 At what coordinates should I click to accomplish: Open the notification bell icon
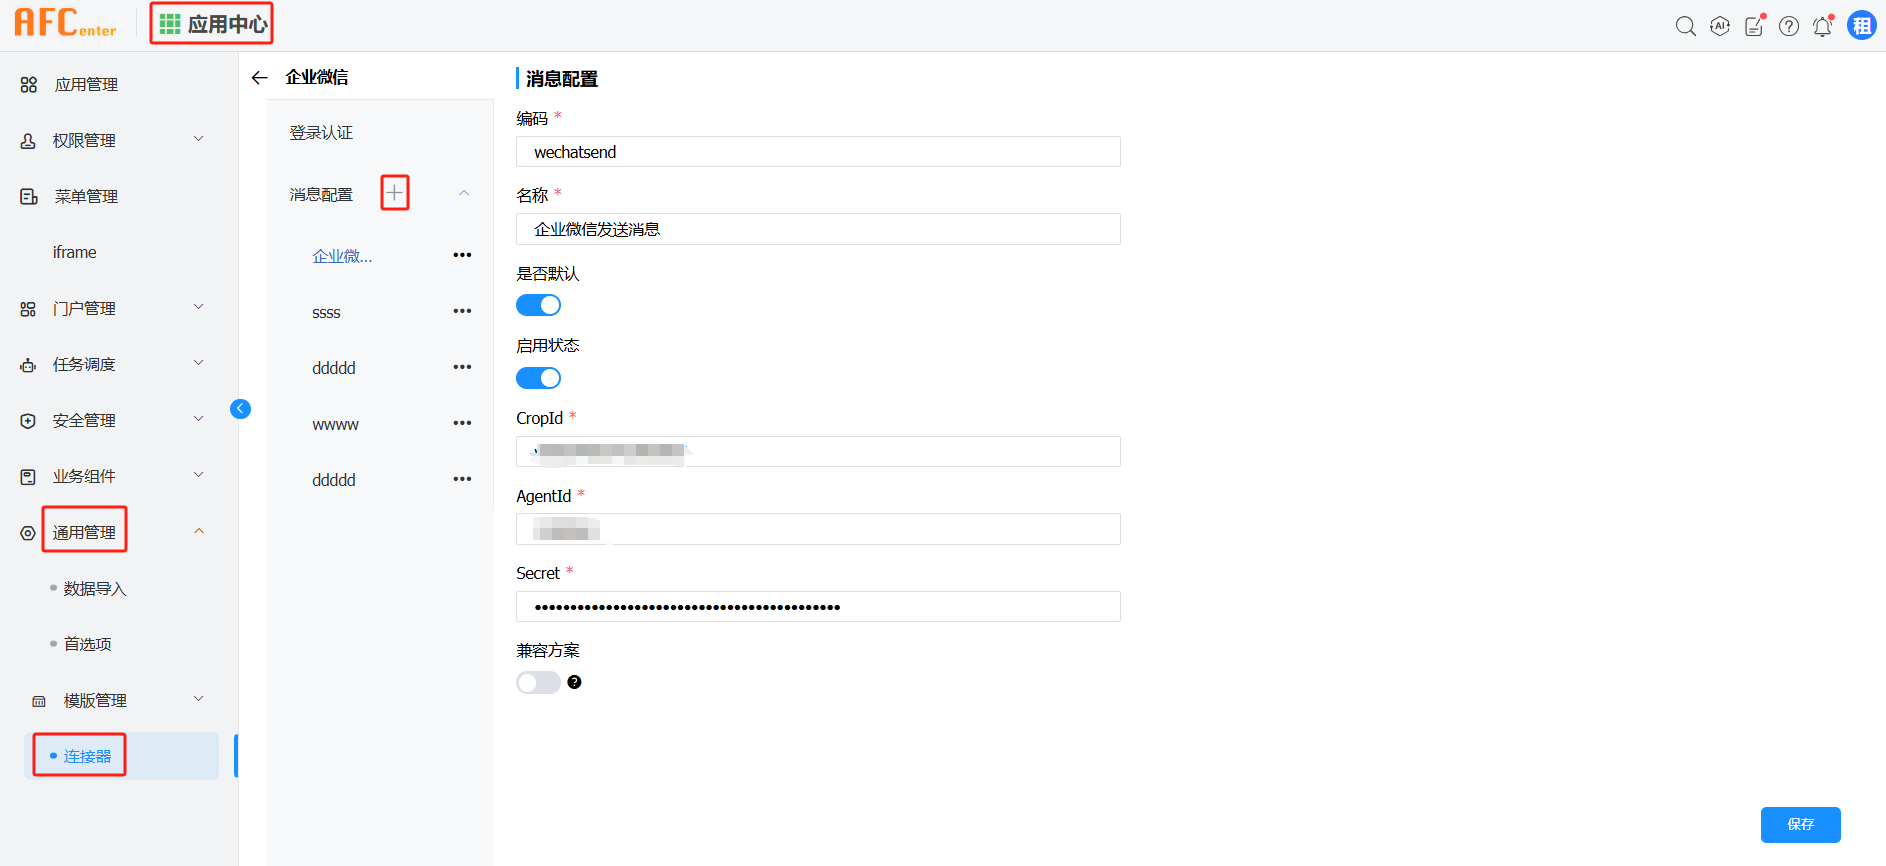click(x=1822, y=27)
